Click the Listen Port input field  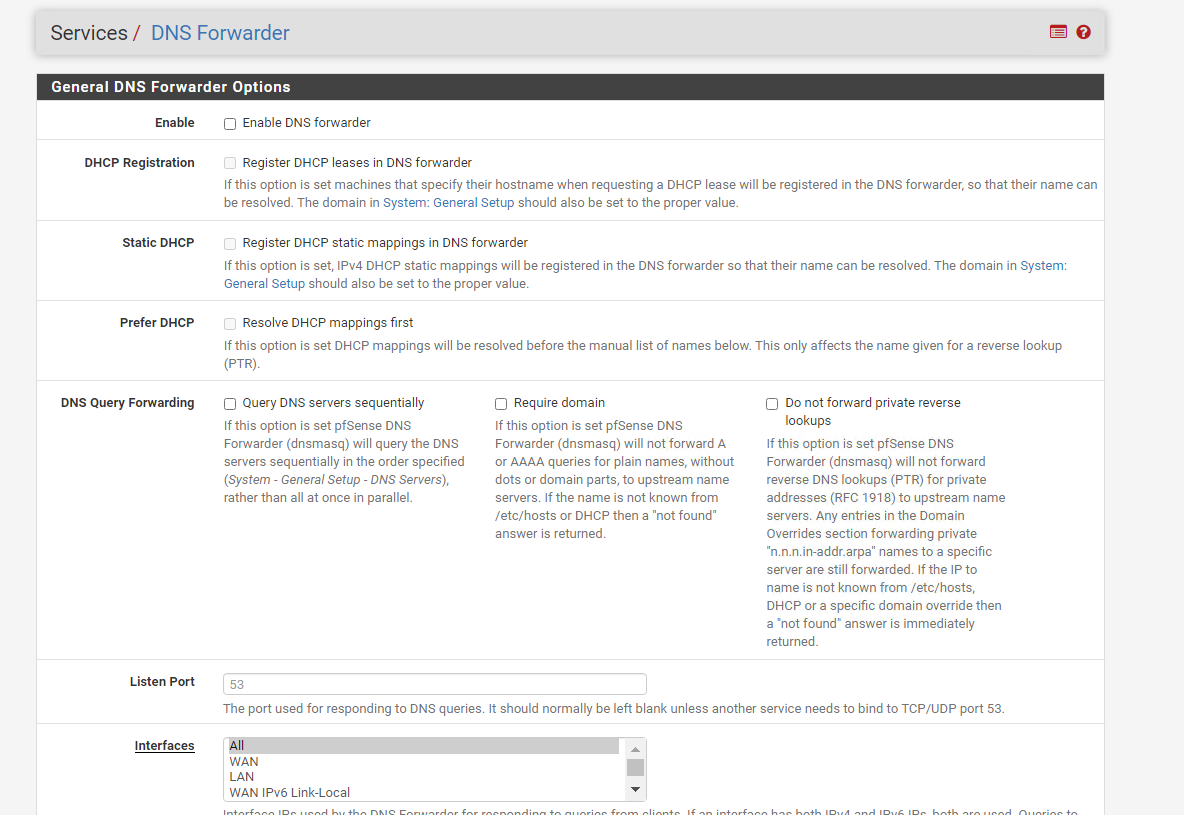(x=434, y=684)
